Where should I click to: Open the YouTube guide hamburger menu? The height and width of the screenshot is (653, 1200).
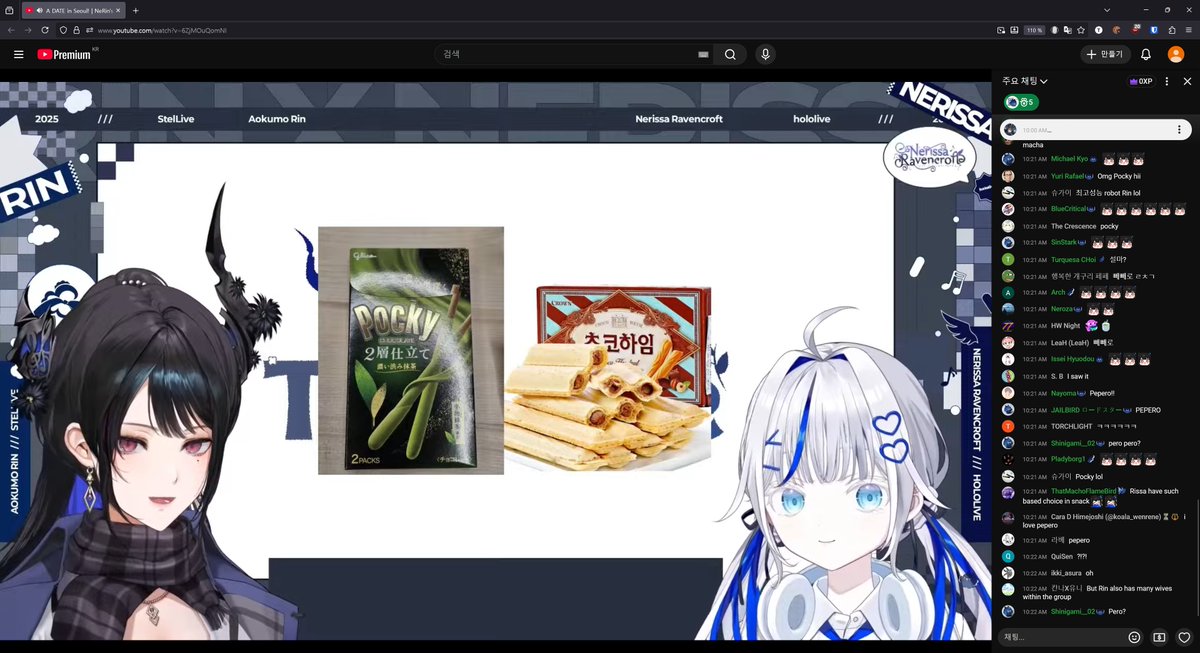pyautogui.click(x=19, y=54)
